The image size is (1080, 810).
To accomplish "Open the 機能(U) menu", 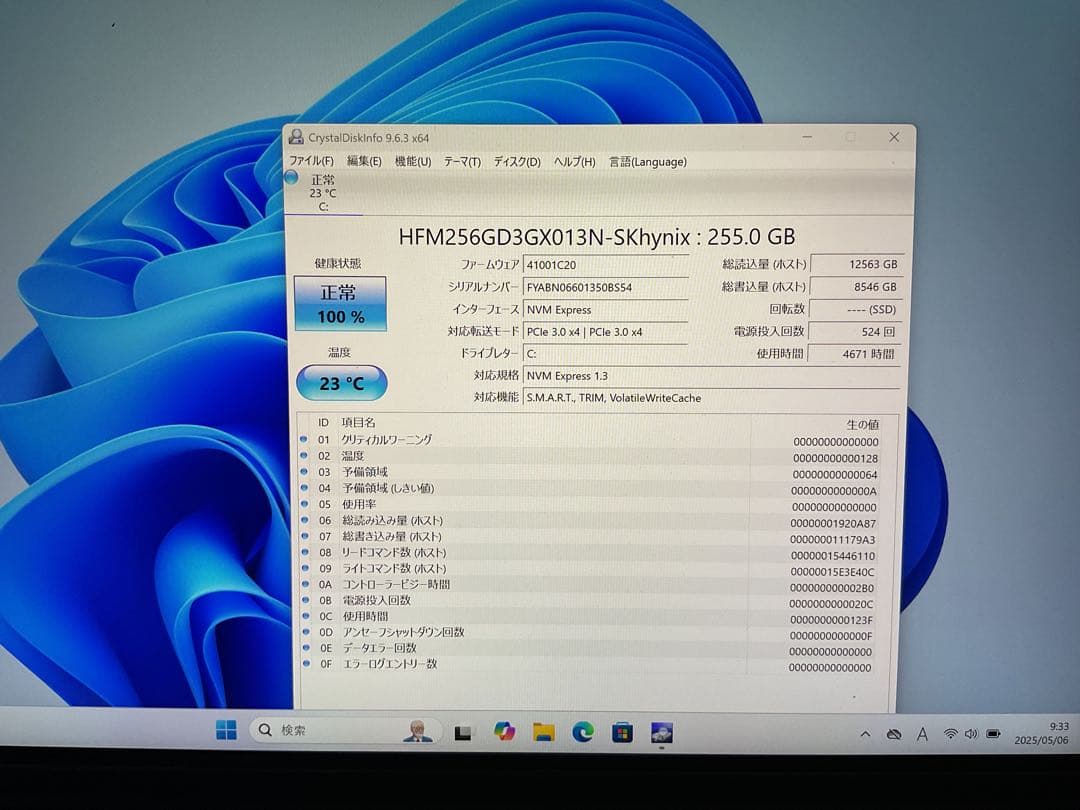I will (x=412, y=161).
